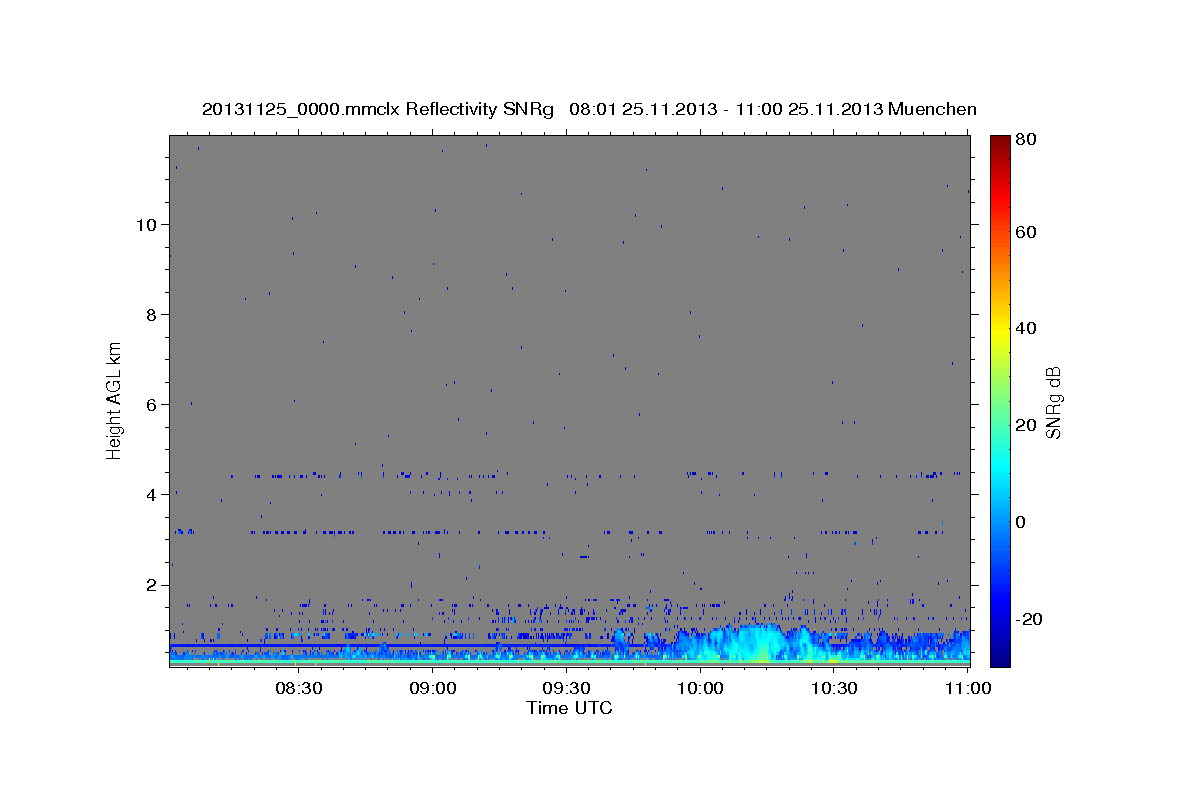Click the height tick label 10
The height and width of the screenshot is (800, 1200).
147,224
